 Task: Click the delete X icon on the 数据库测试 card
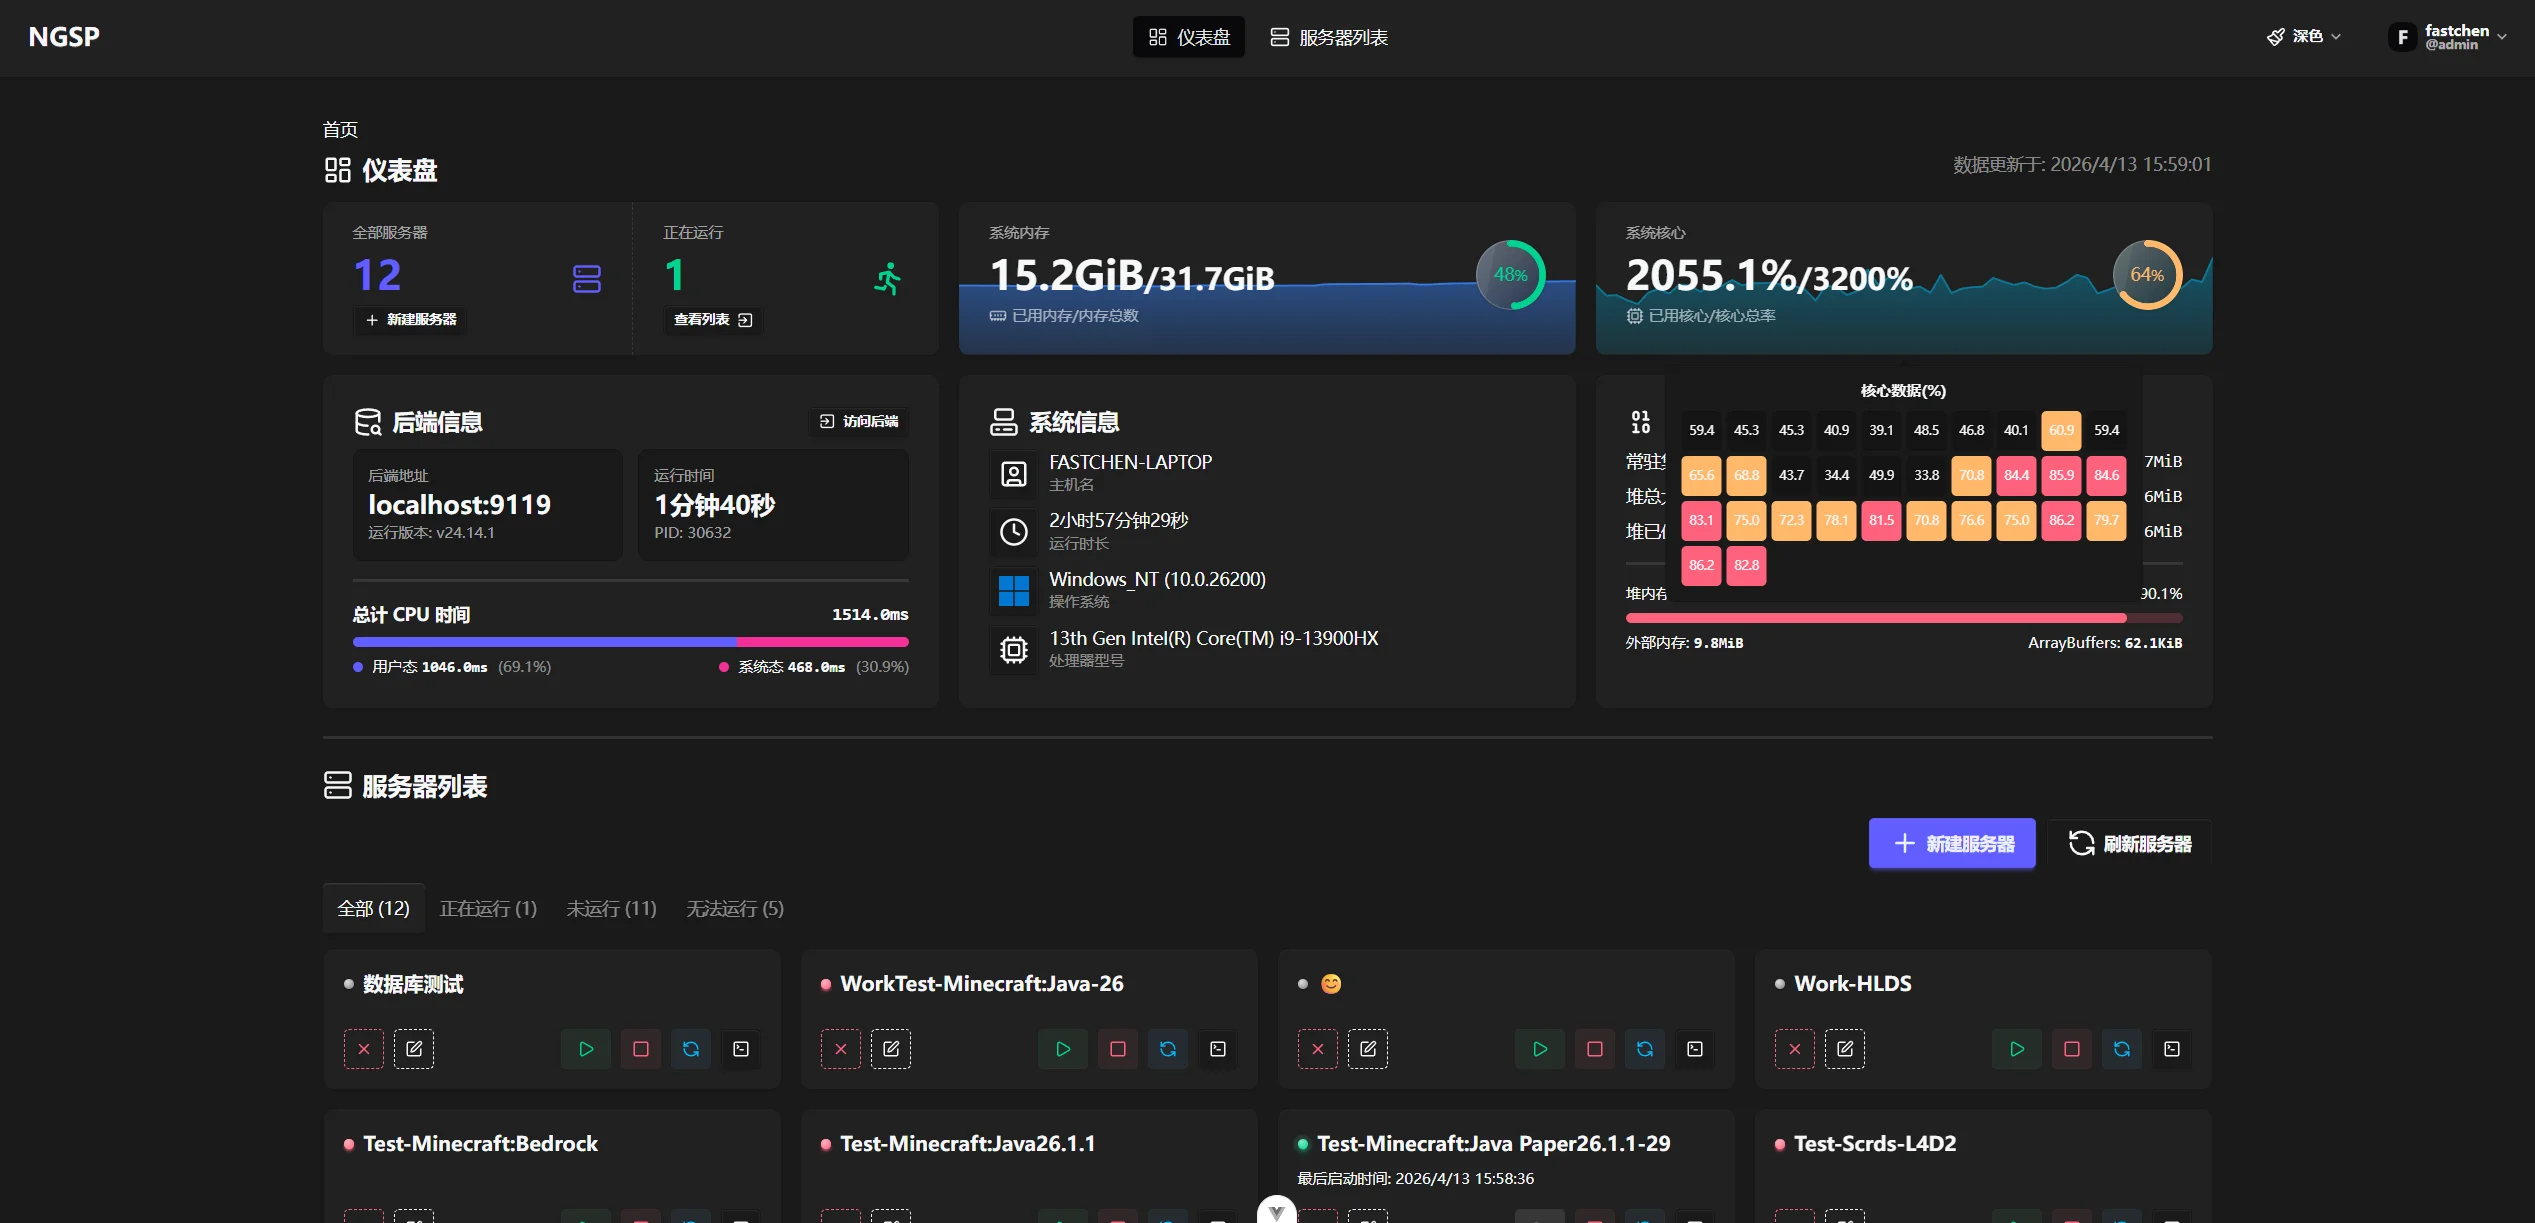pos(364,1049)
